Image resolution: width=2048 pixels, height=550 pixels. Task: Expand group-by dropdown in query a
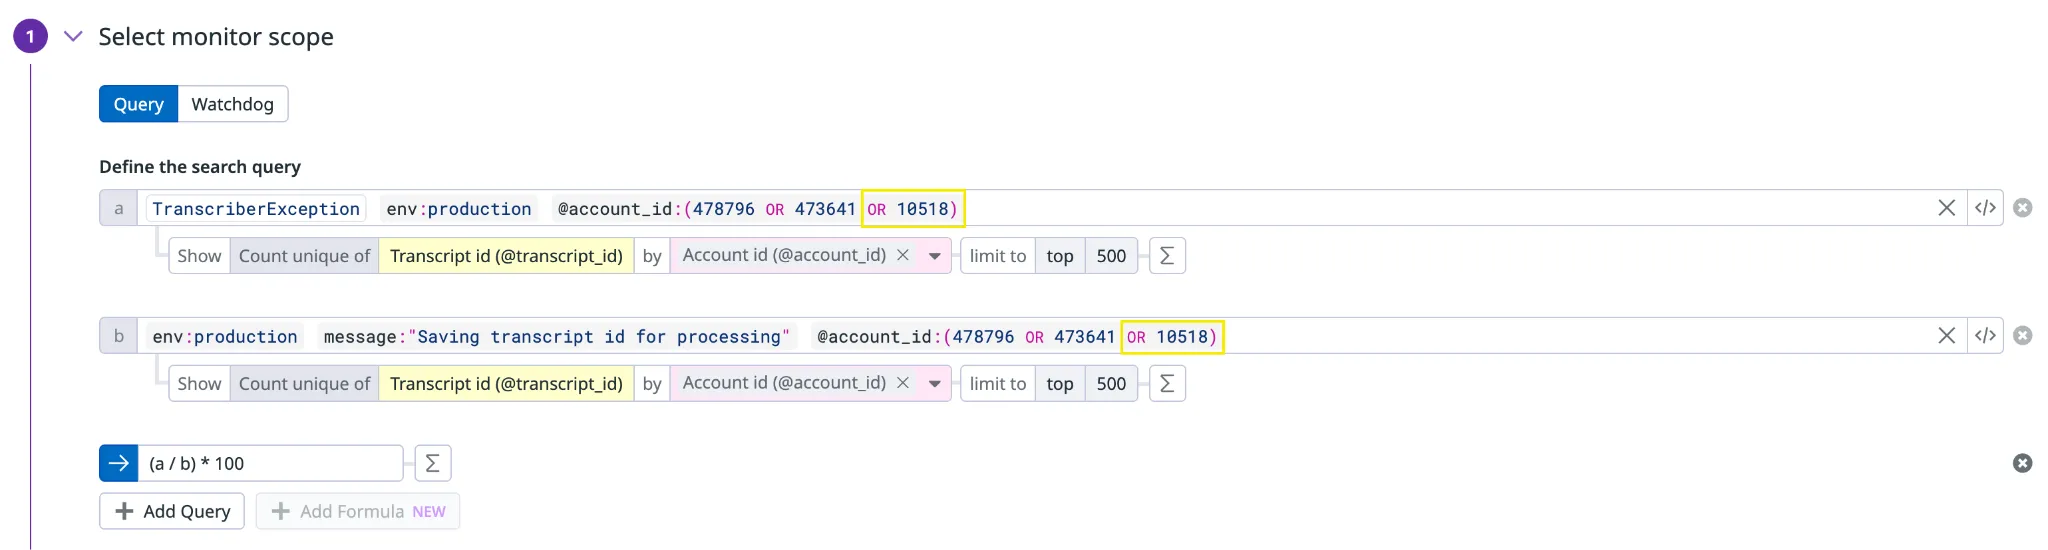pos(934,256)
